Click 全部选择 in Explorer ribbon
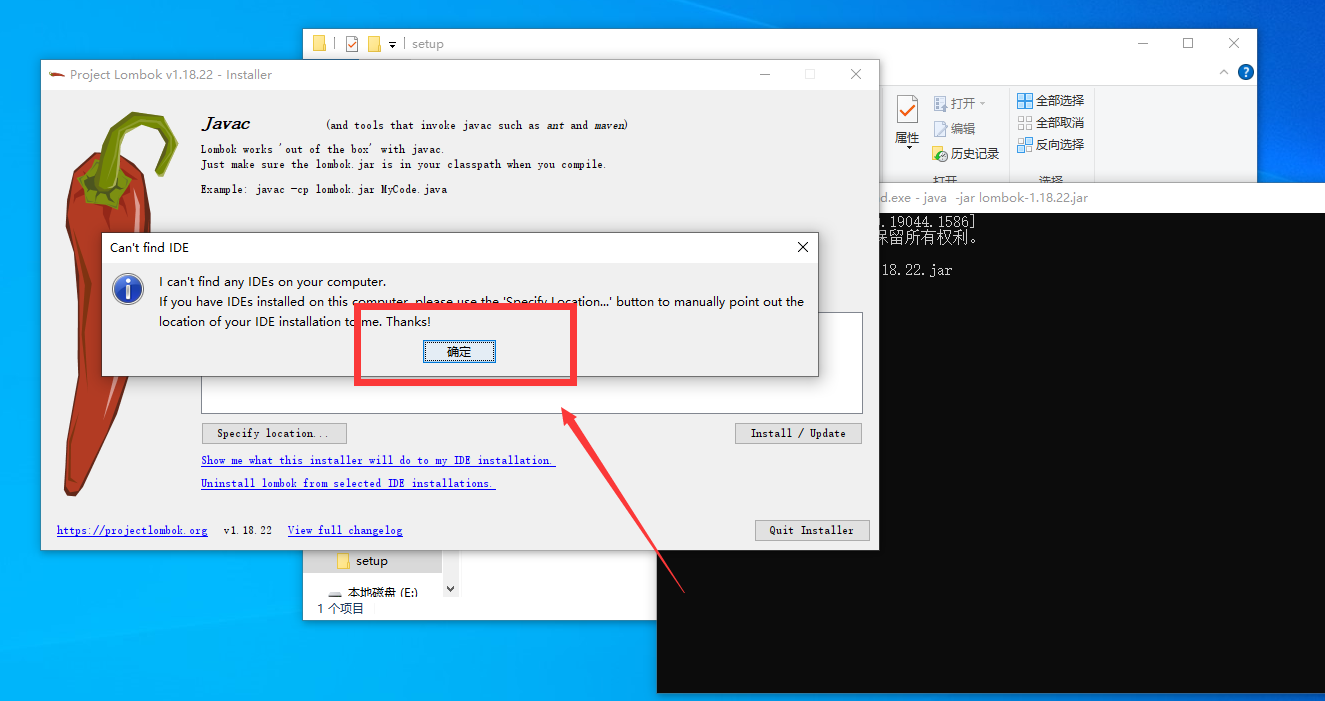This screenshot has height=701, width=1325. (x=1051, y=100)
